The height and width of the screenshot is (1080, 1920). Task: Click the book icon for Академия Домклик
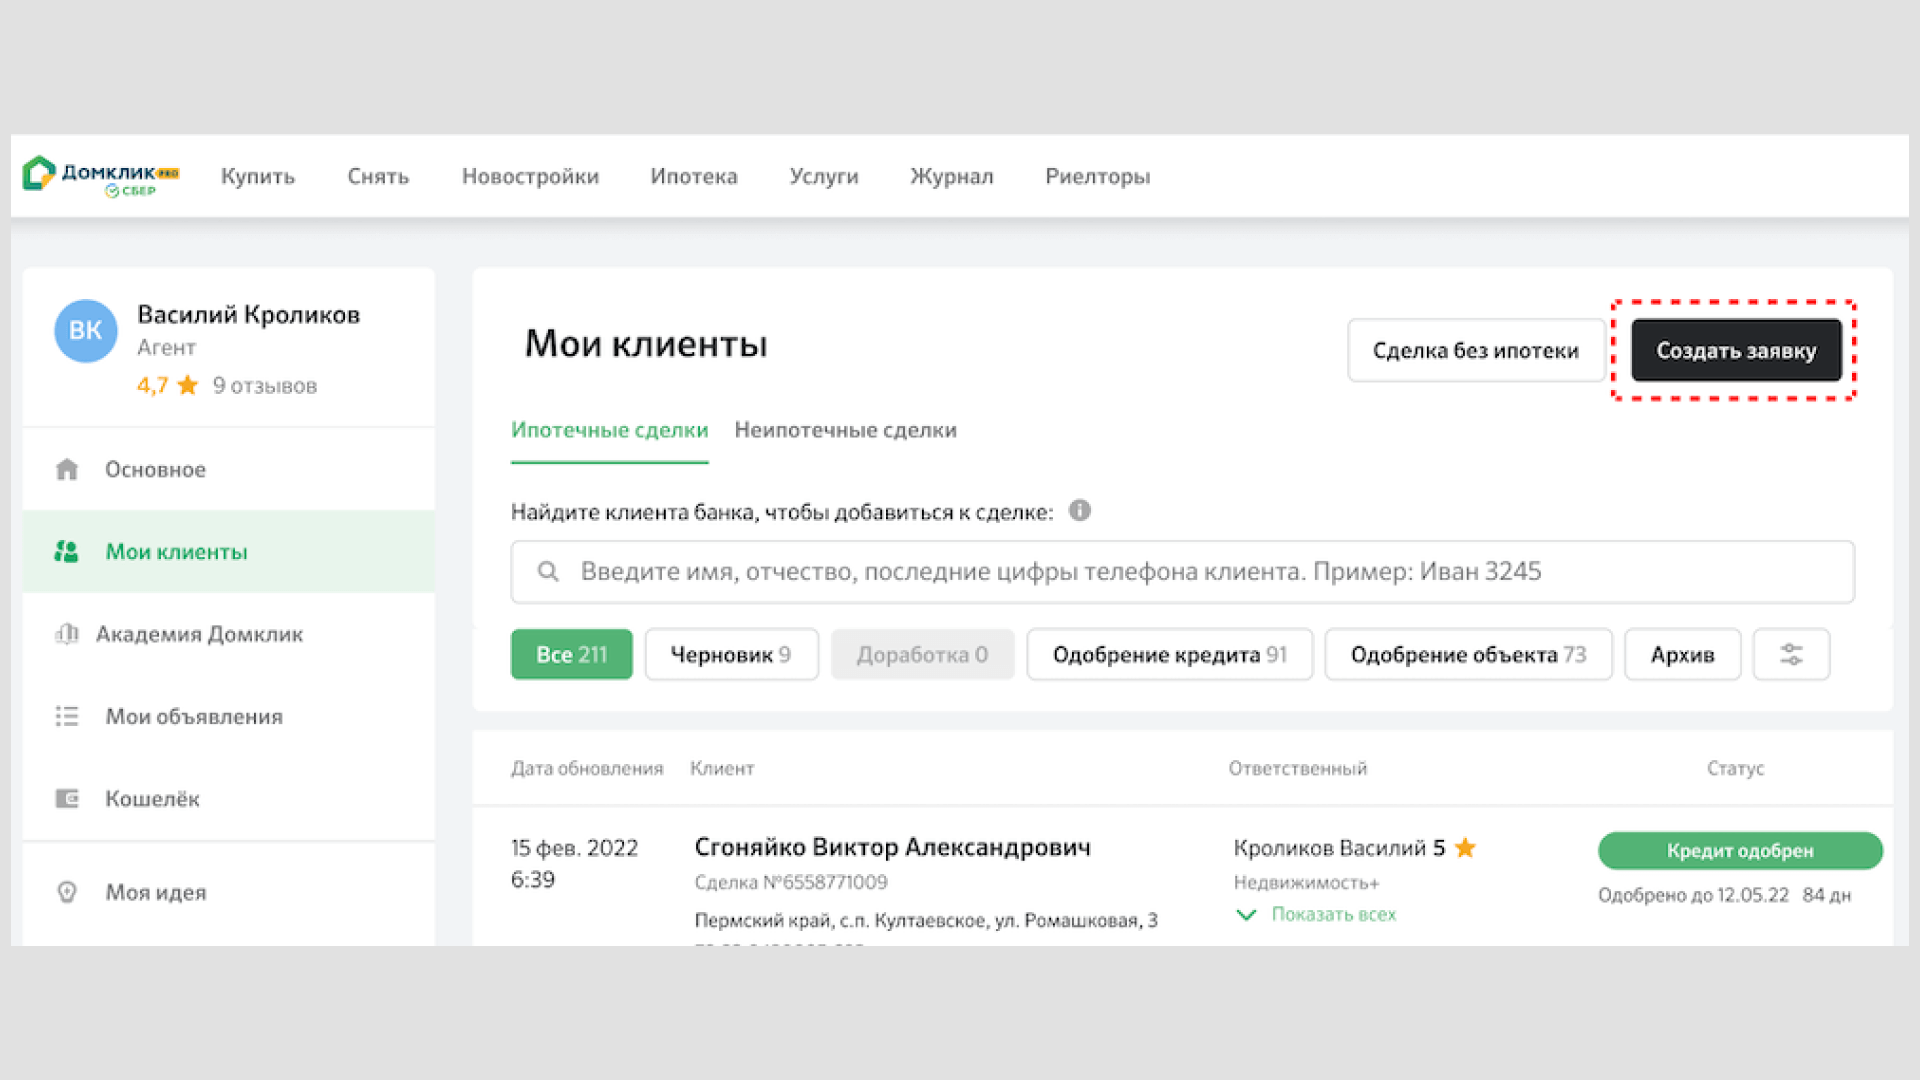(67, 634)
